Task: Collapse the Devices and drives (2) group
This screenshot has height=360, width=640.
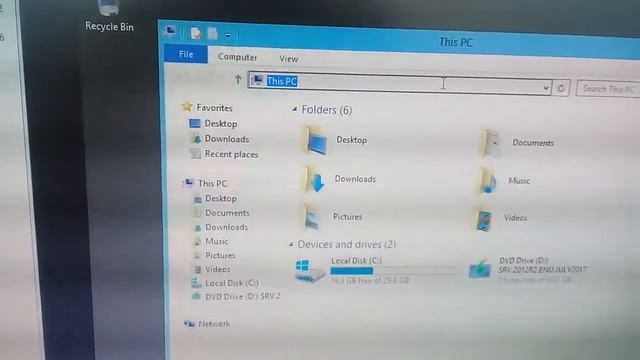Action: tap(291, 244)
